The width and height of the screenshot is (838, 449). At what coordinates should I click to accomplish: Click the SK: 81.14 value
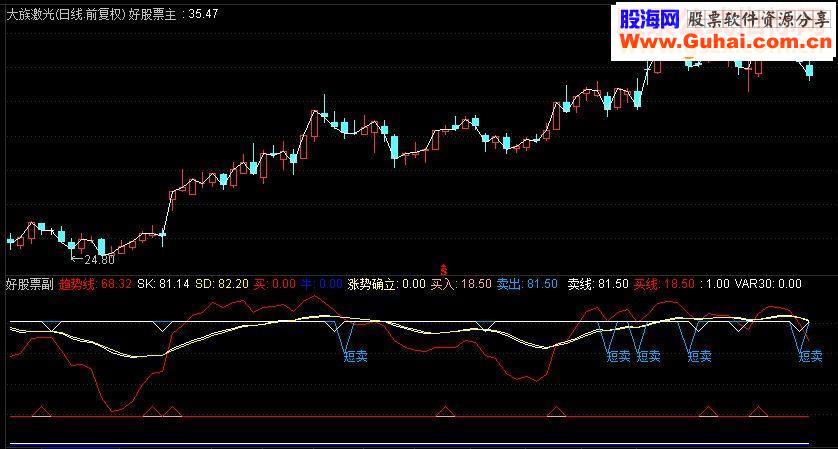(x=164, y=284)
